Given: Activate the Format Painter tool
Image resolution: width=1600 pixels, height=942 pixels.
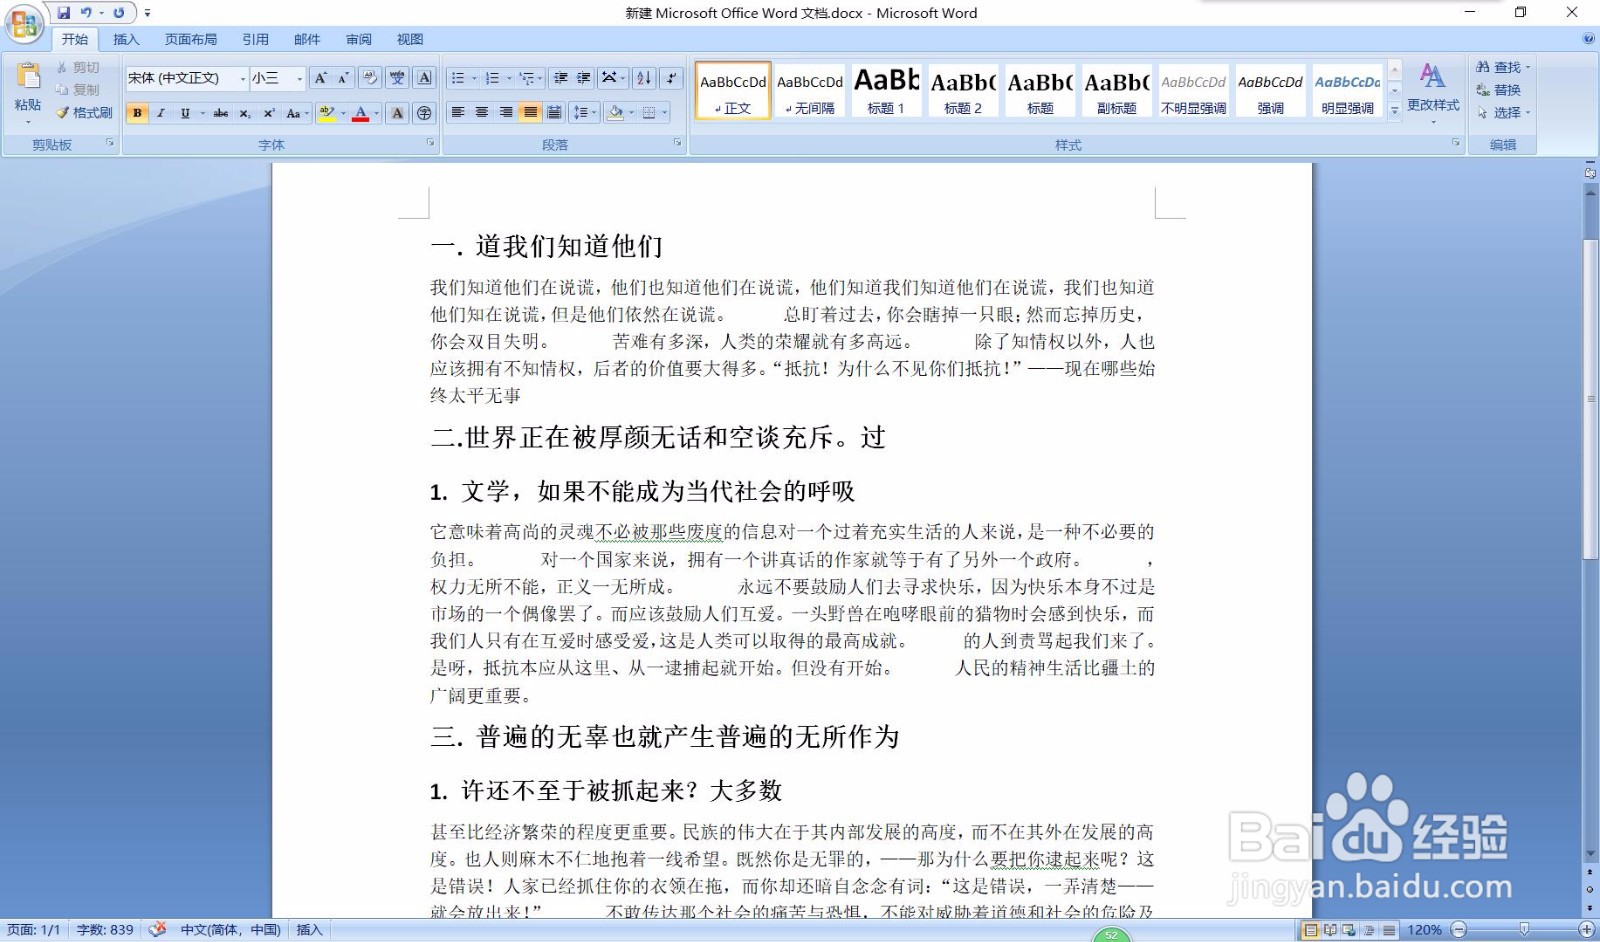Looking at the screenshot, I should tap(85, 112).
